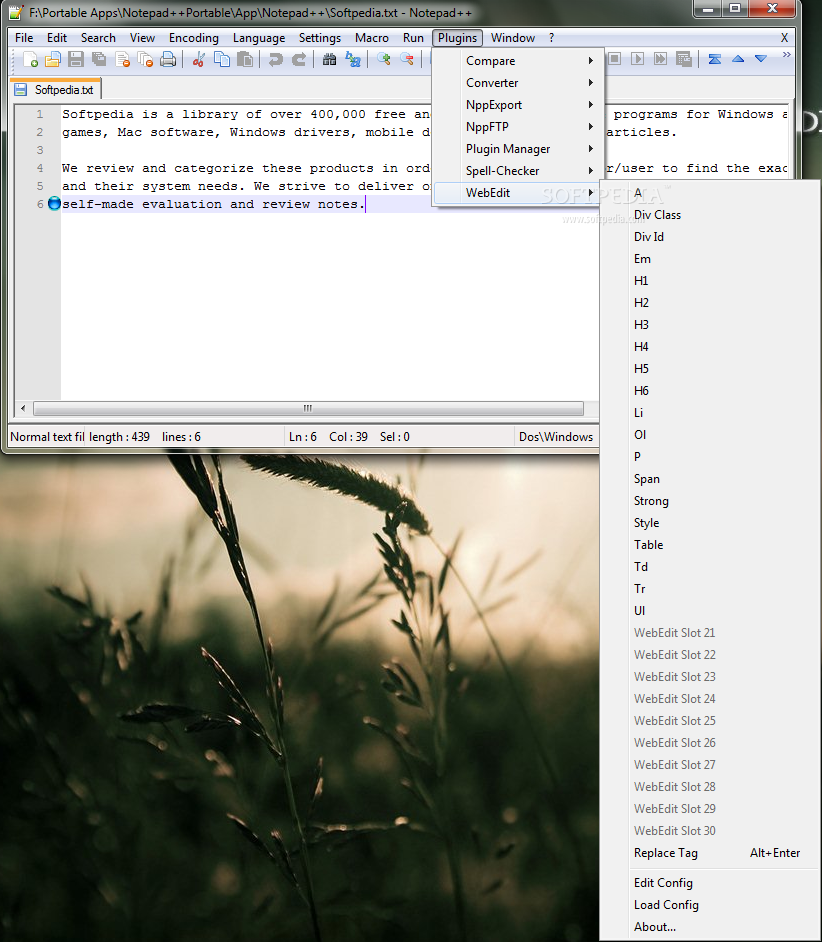Expand the toolbar overflow chevron
The image size is (822, 942).
(787, 55)
